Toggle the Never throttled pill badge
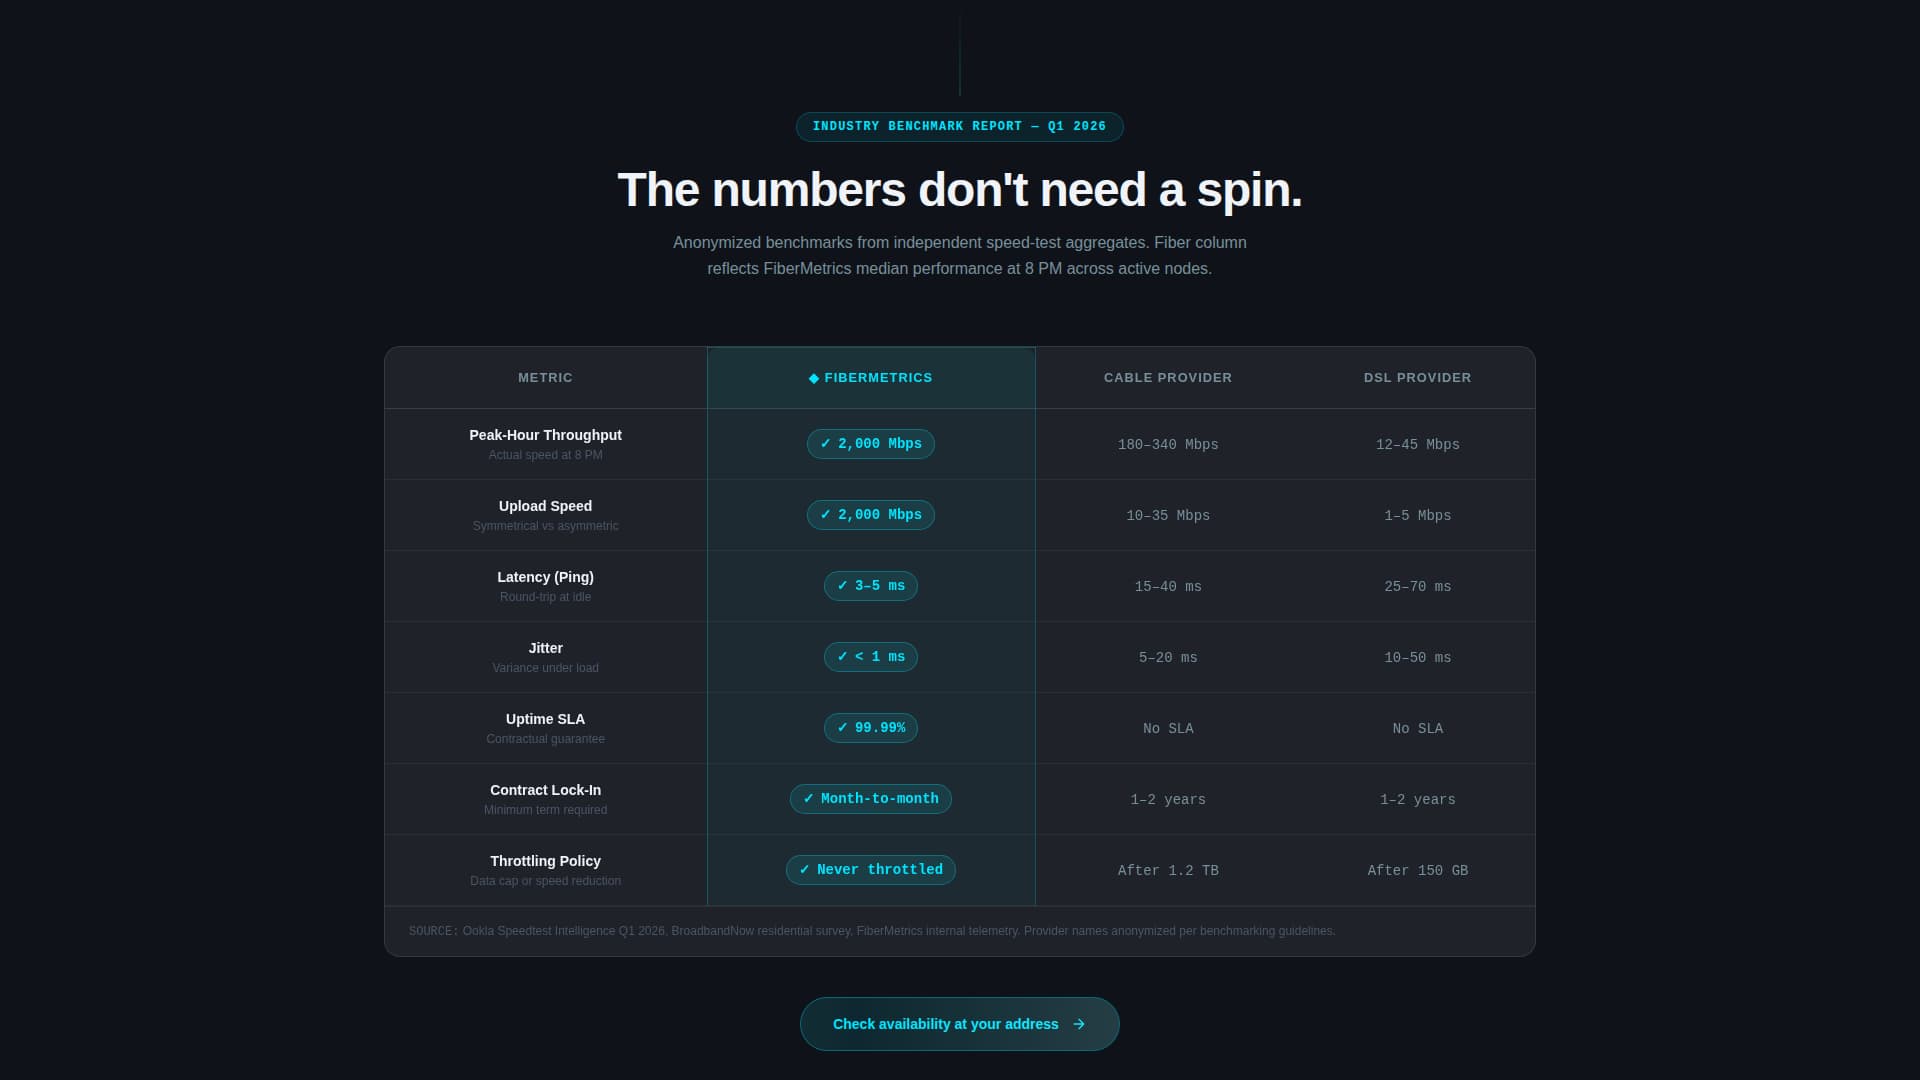This screenshot has height=1080, width=1920. (x=871, y=870)
